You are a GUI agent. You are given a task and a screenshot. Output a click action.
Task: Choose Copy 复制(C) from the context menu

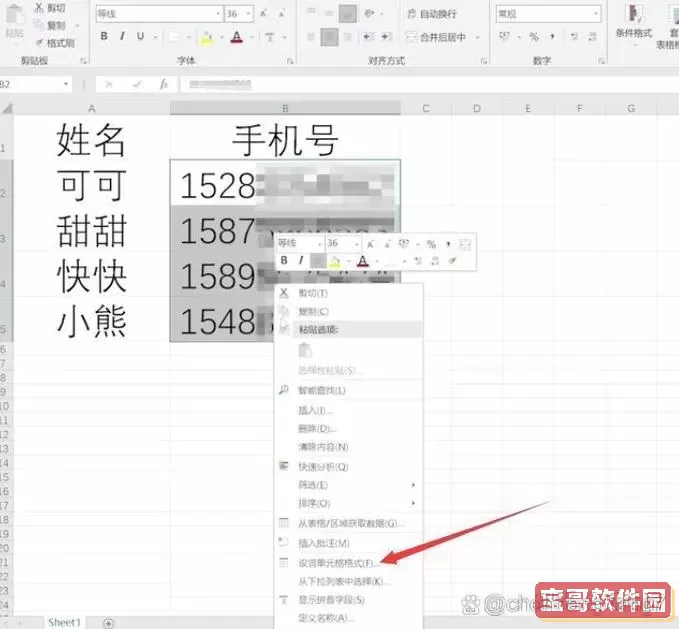click(x=349, y=311)
